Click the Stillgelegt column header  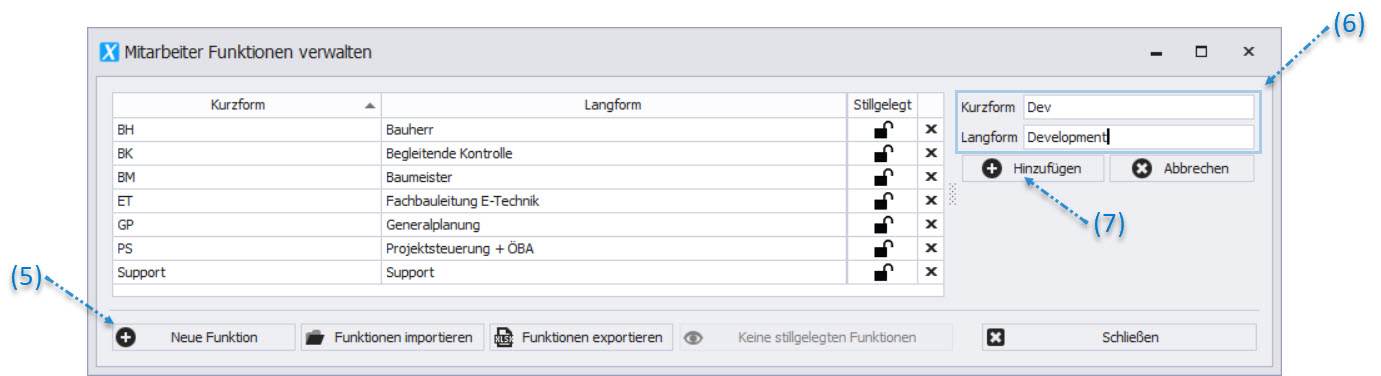pyautogui.click(x=882, y=105)
